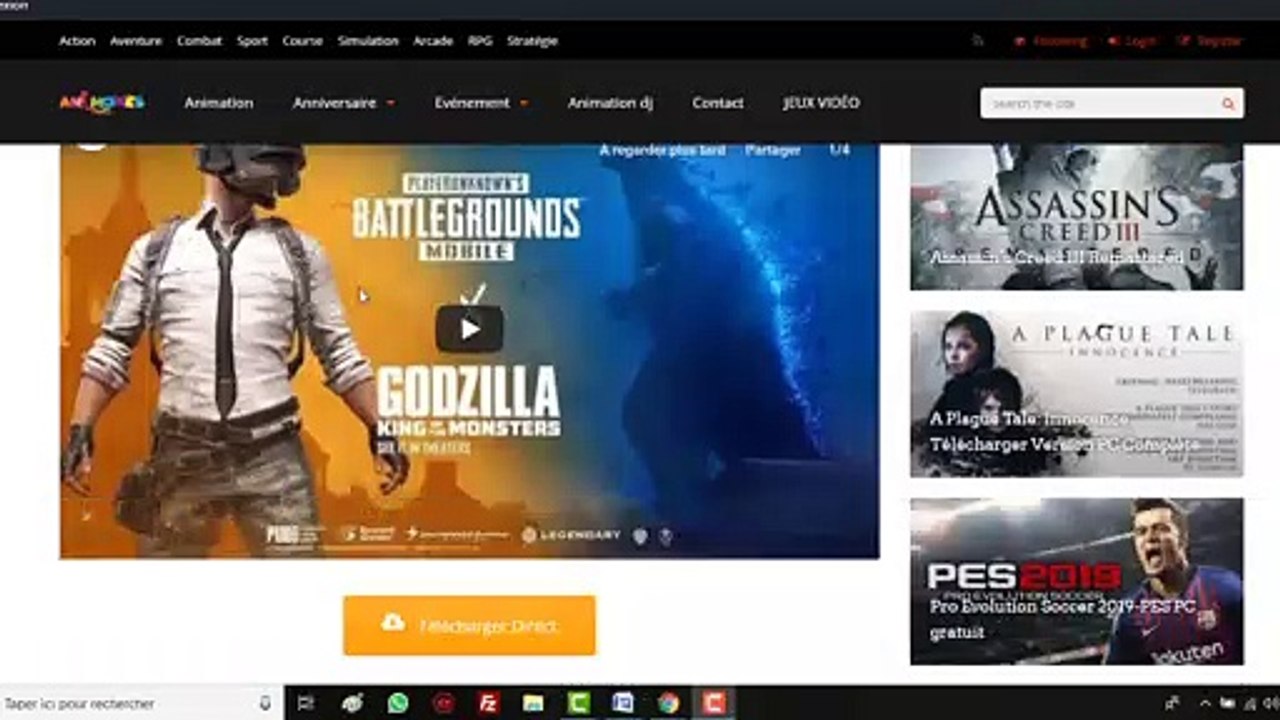1280x720 pixels.
Task: Open the RPG category link
Action: click(x=480, y=41)
